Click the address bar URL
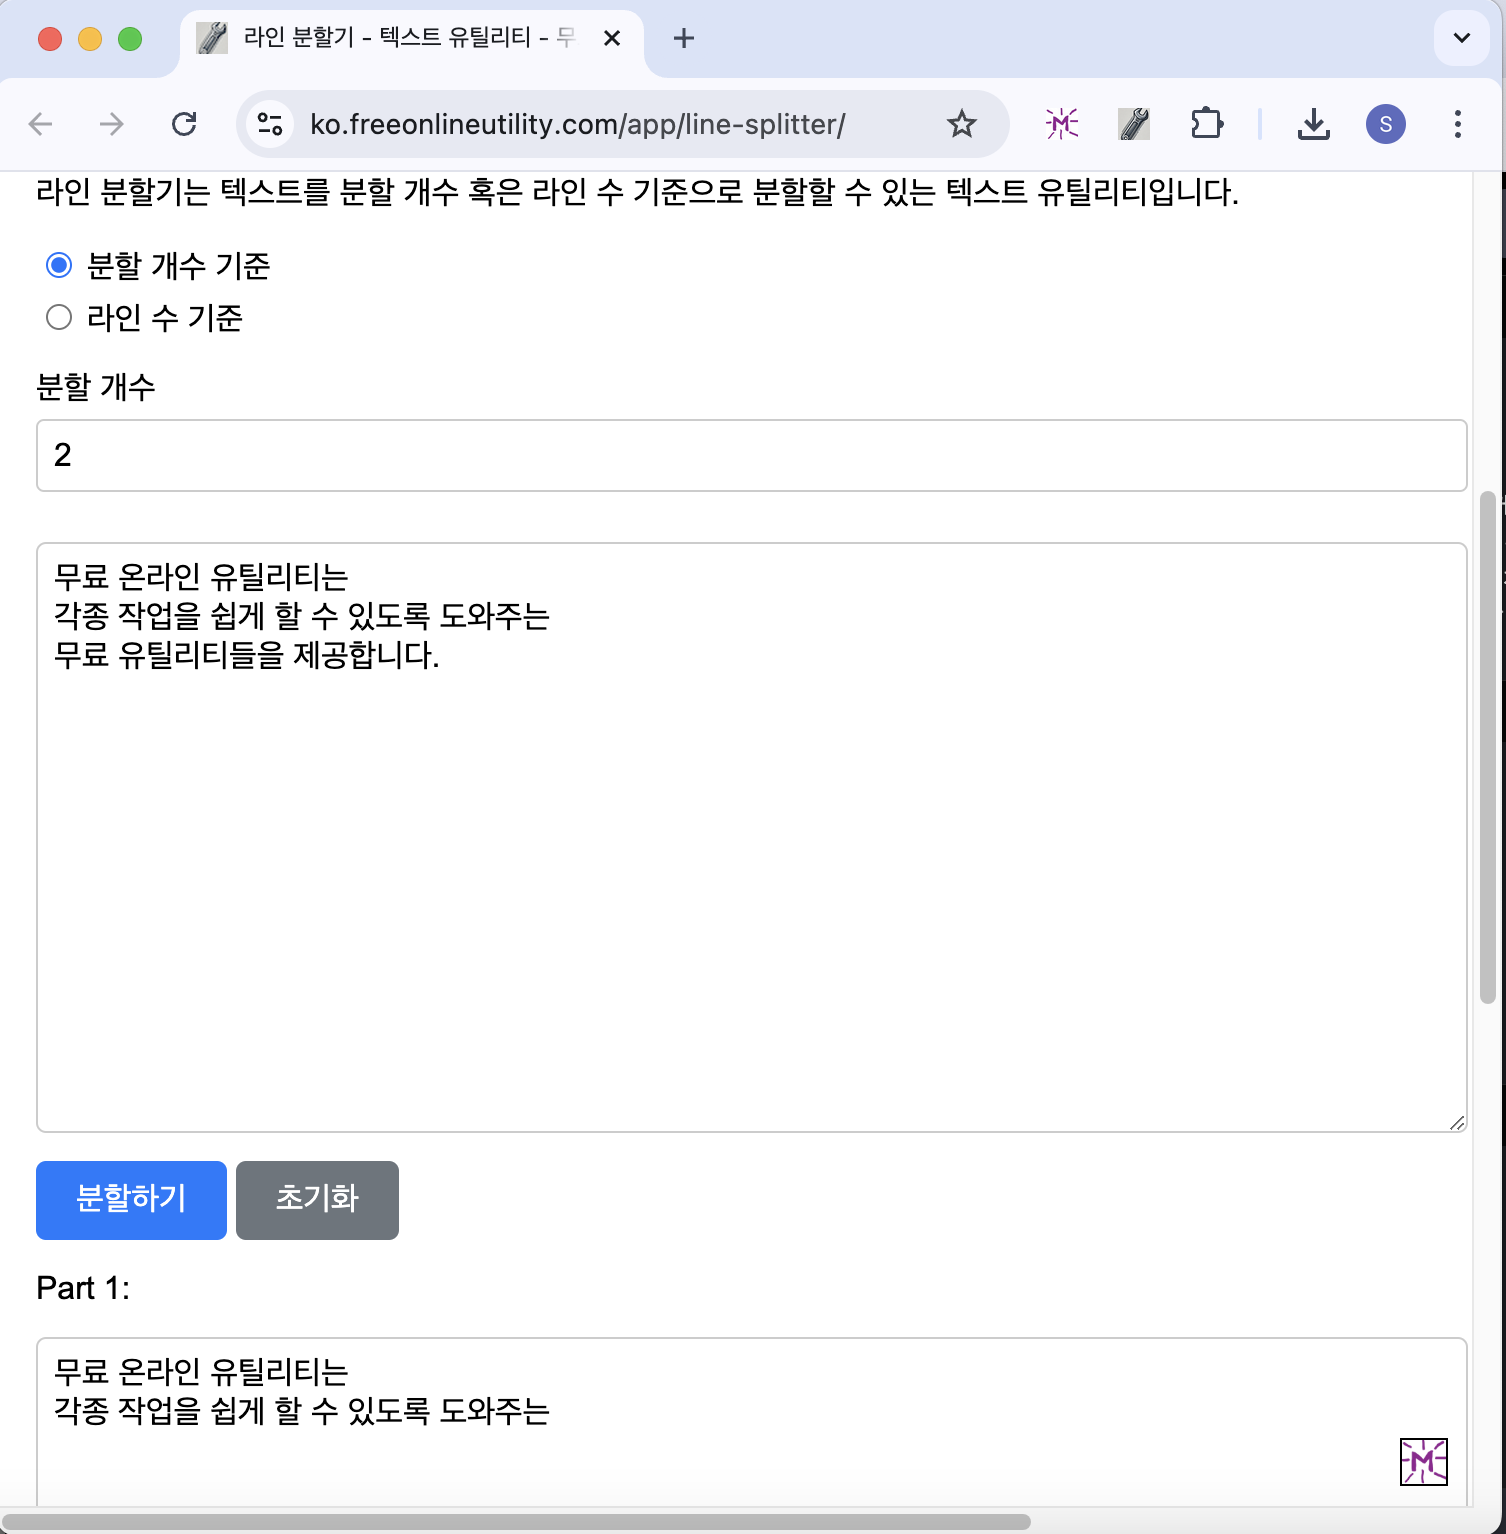1506x1534 pixels. point(578,124)
